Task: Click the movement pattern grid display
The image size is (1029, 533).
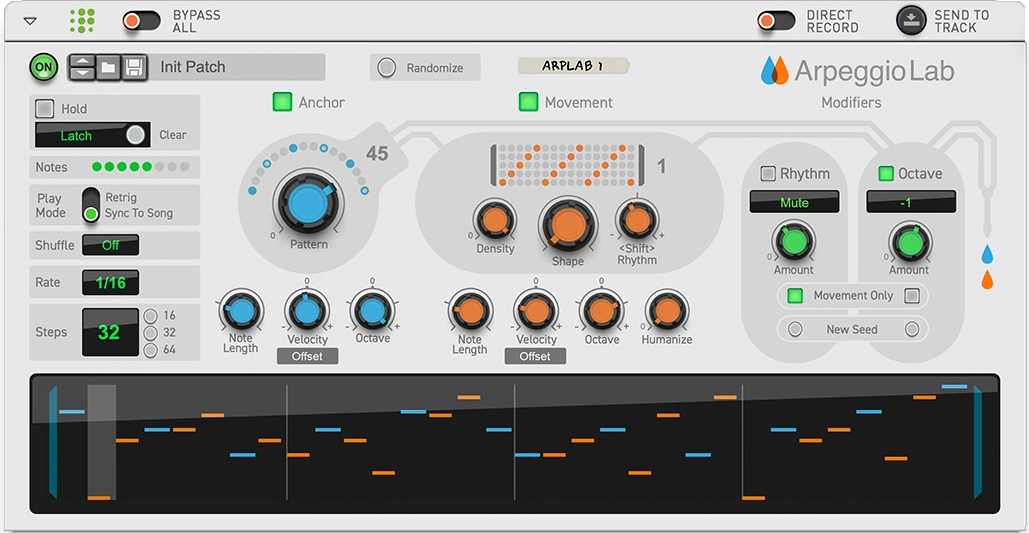Action: 568,165
